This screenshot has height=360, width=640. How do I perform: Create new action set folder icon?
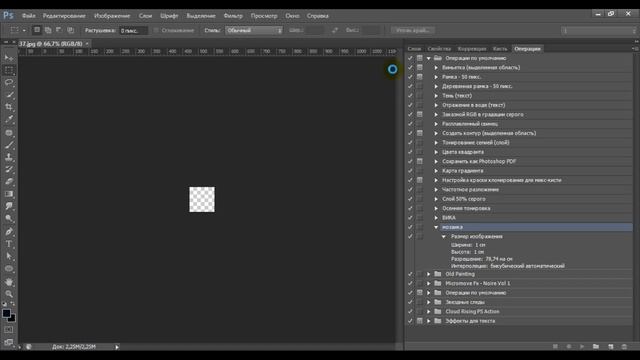click(x=596, y=347)
